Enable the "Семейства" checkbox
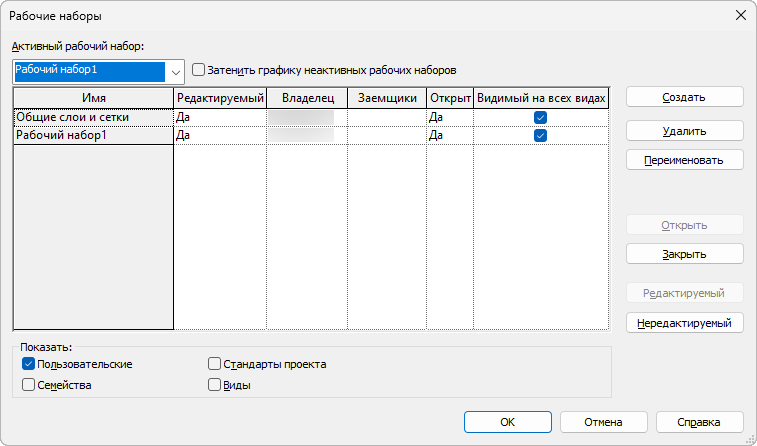 (x=28, y=384)
